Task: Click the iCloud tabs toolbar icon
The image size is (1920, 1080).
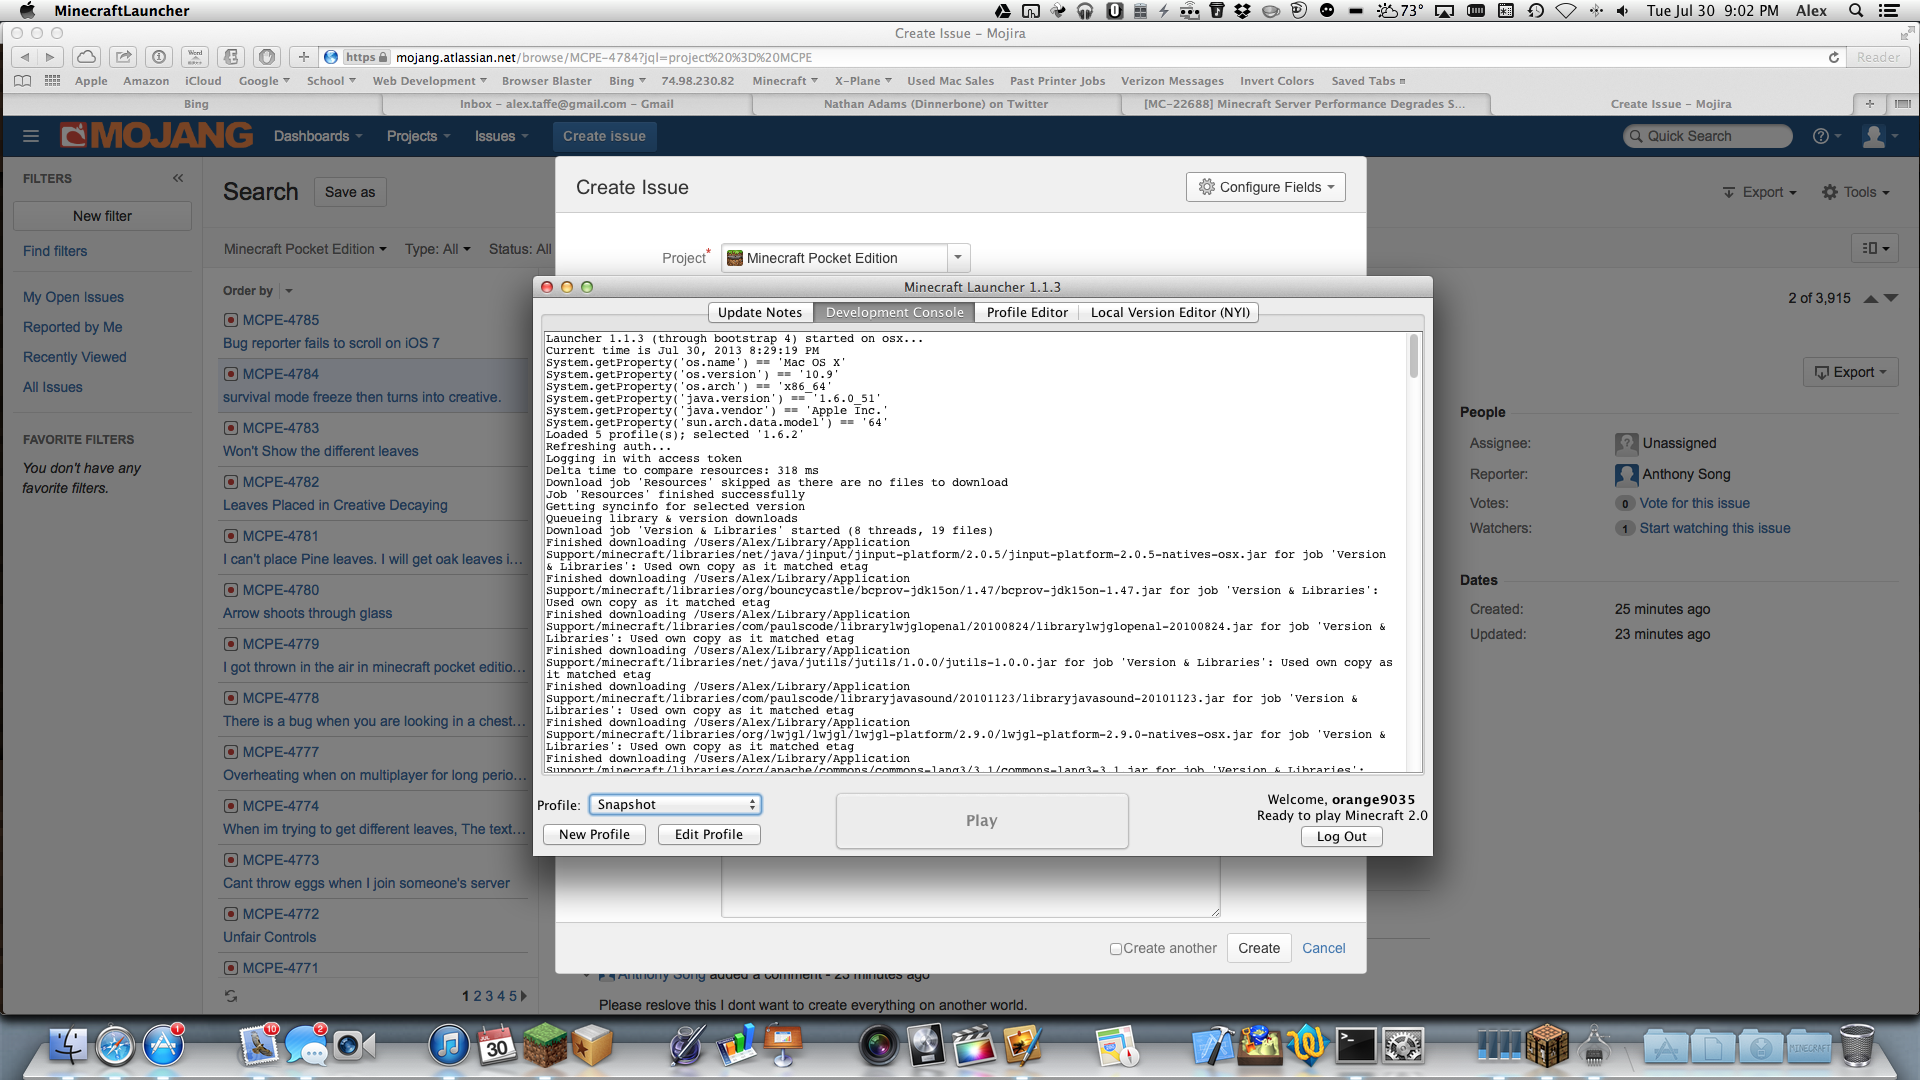Action: pos(87,57)
